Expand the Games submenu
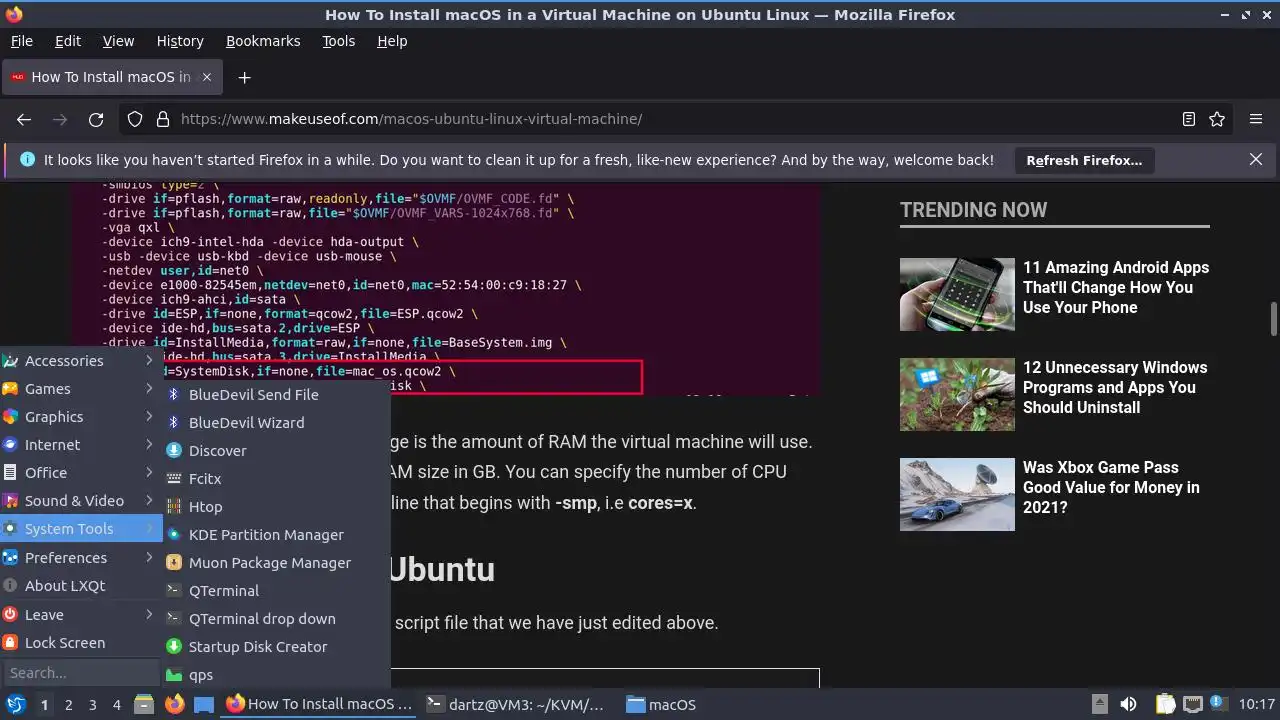Screen dimensions: 1280x720 coord(81,389)
